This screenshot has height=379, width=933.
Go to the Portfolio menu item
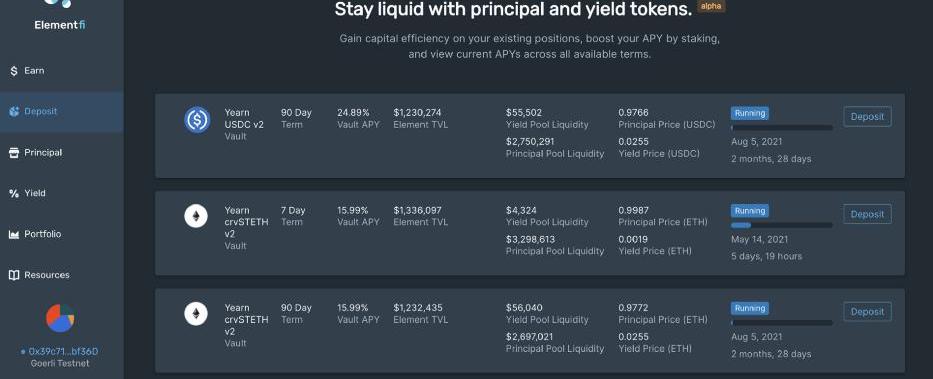click(x=35, y=234)
